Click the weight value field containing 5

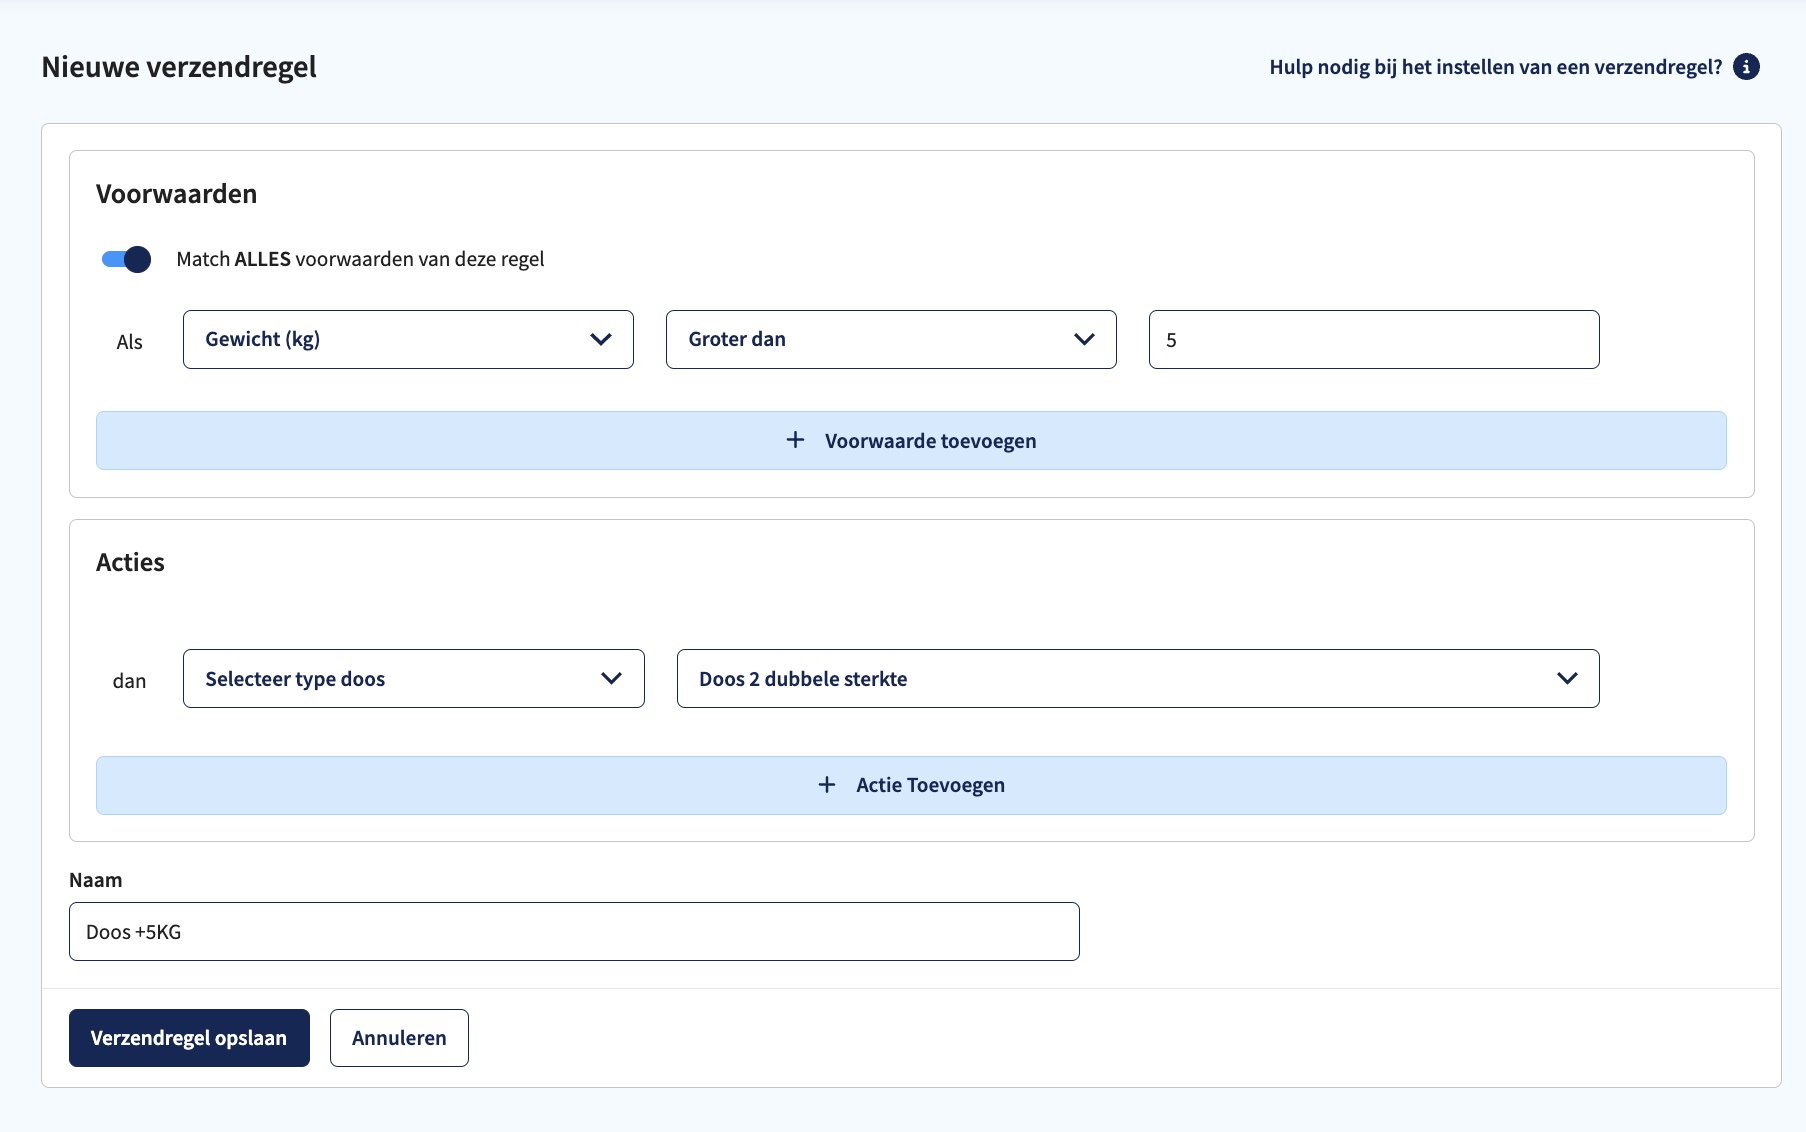pyautogui.click(x=1374, y=339)
